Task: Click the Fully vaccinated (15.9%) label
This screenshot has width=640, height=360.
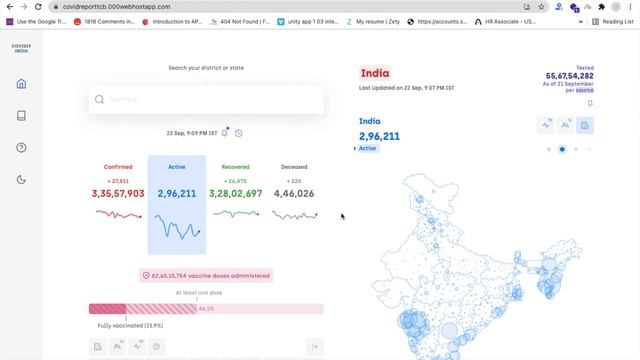Action: (130, 326)
